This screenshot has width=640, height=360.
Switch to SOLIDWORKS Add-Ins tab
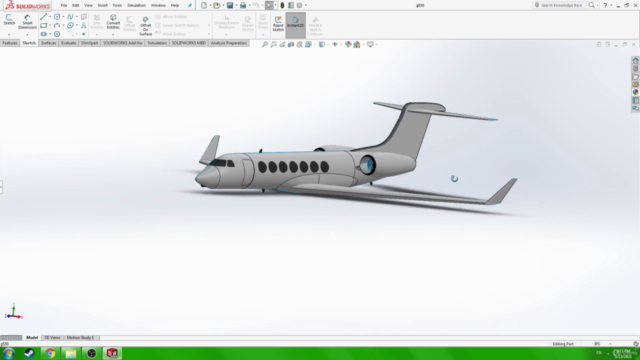point(122,43)
